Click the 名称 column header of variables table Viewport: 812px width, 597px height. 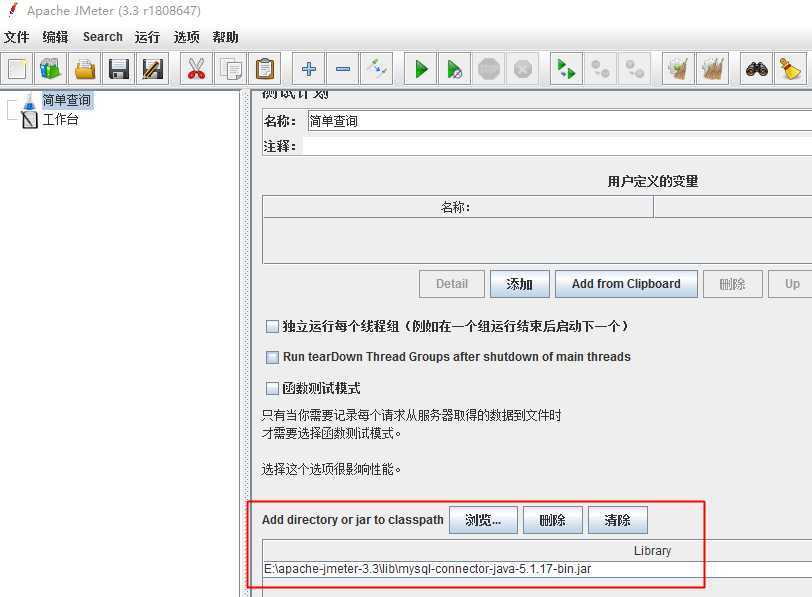coord(458,207)
